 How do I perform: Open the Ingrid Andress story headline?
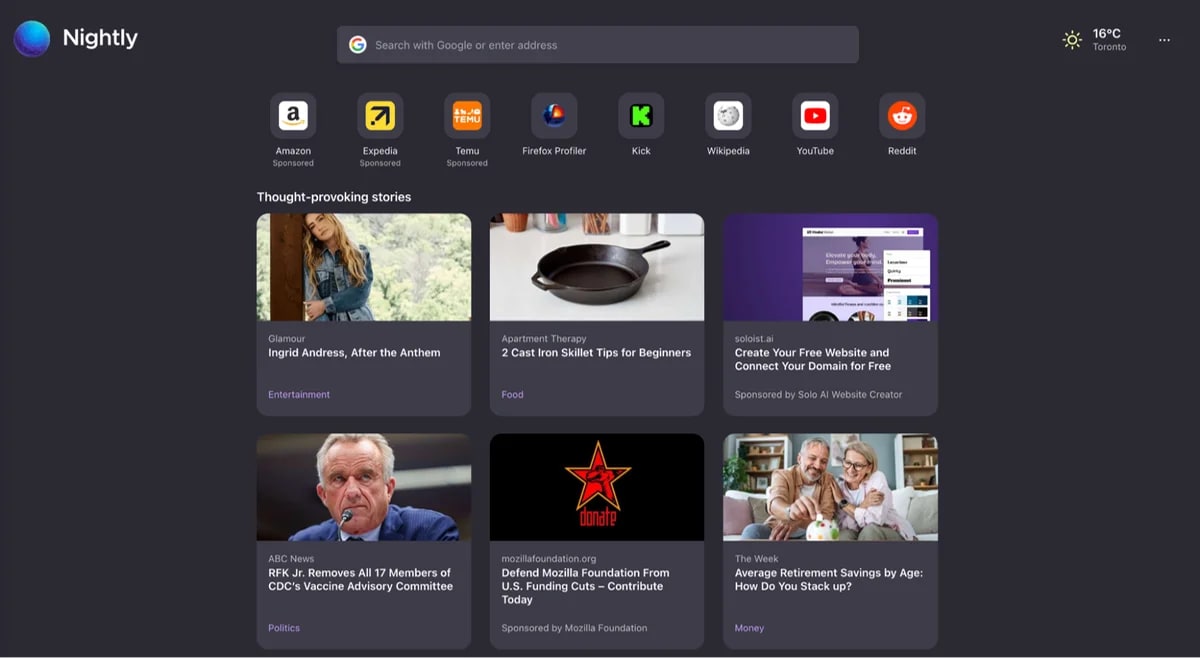[354, 353]
